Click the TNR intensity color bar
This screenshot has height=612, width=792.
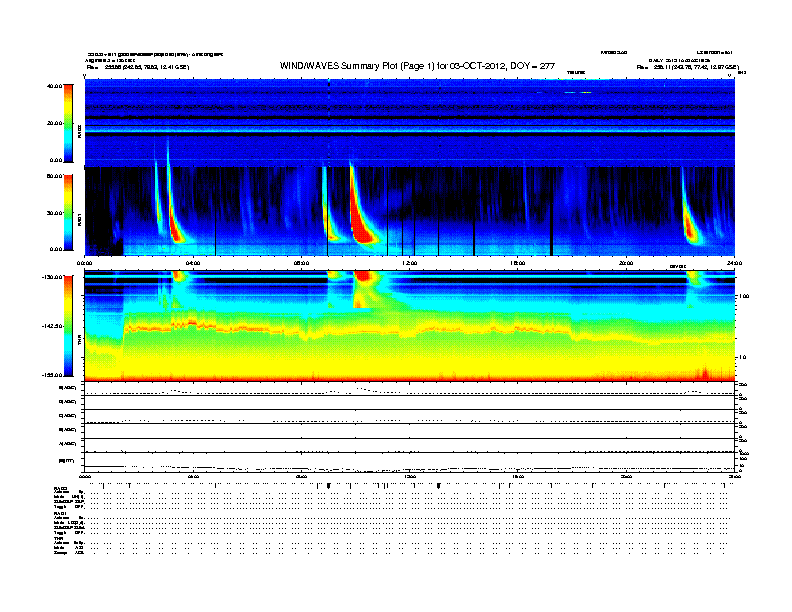[68, 326]
